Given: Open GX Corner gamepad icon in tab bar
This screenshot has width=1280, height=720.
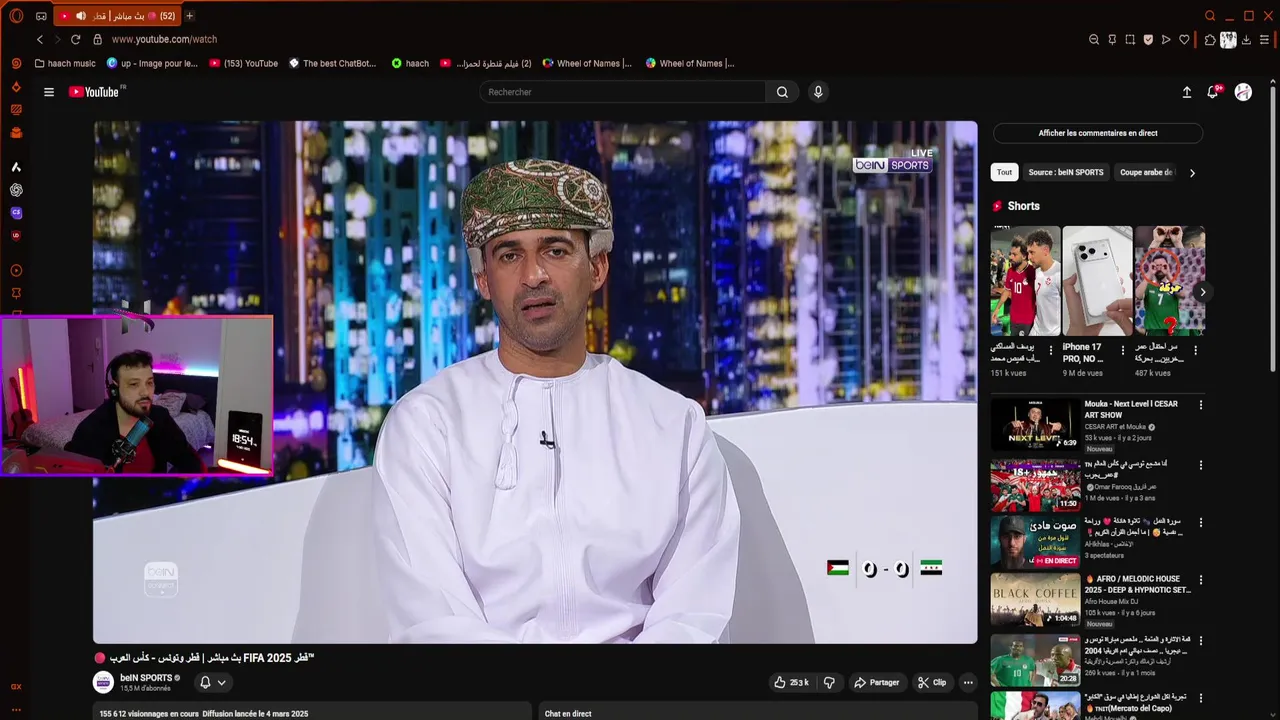Looking at the screenshot, I should pos(41,16).
